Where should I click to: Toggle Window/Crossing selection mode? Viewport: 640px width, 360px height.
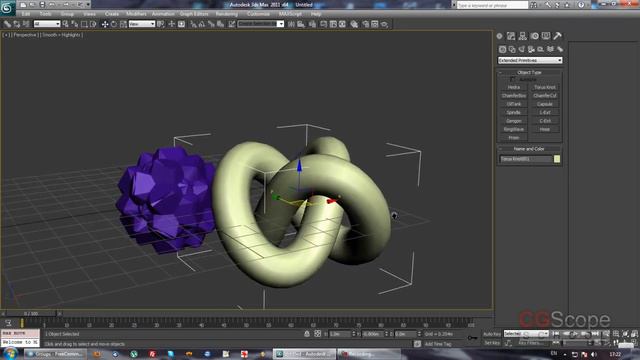pos(93,24)
